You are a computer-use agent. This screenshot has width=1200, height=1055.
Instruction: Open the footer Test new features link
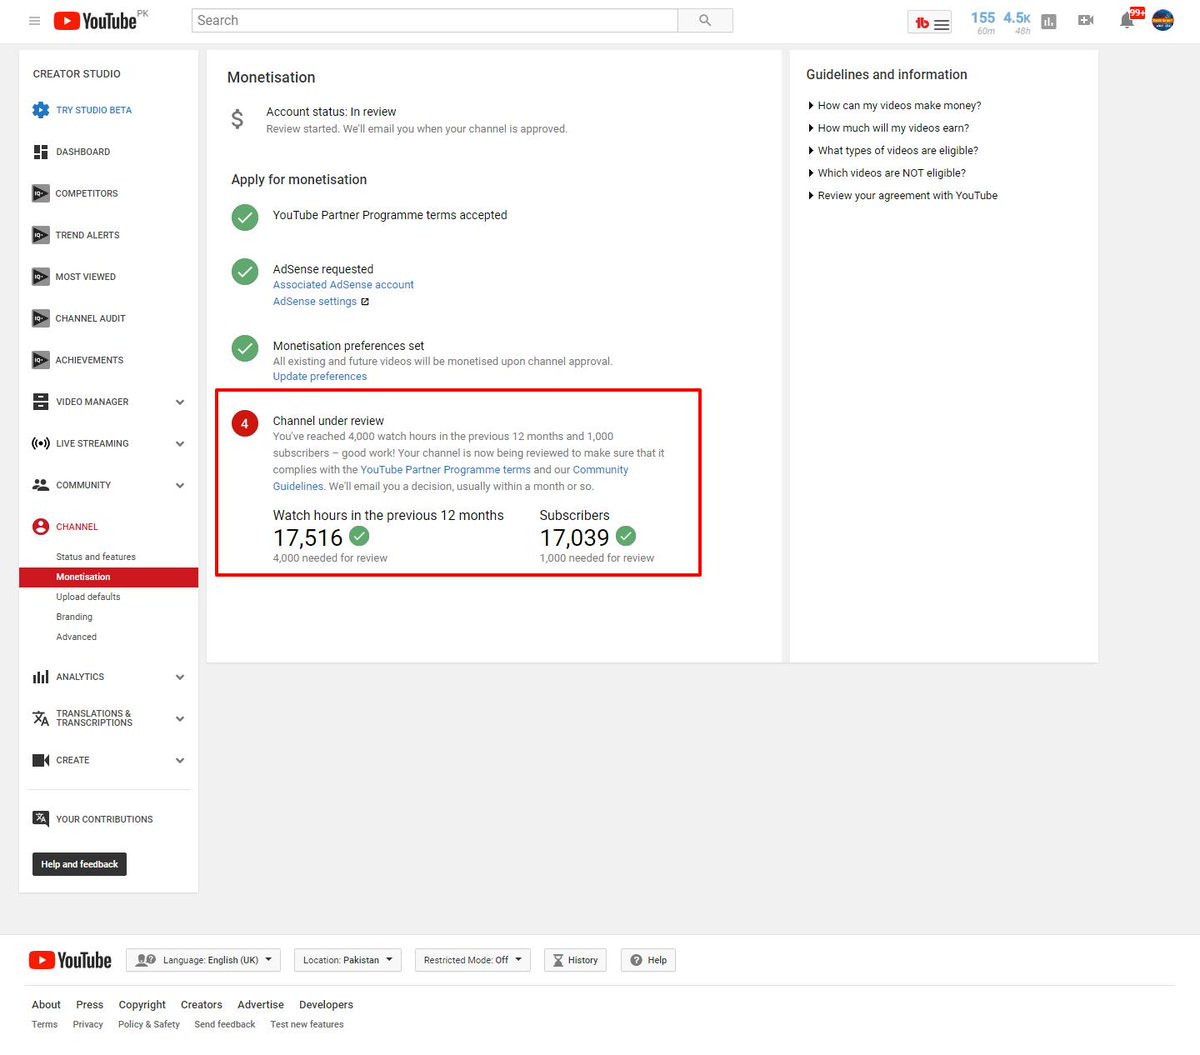tap(307, 1025)
